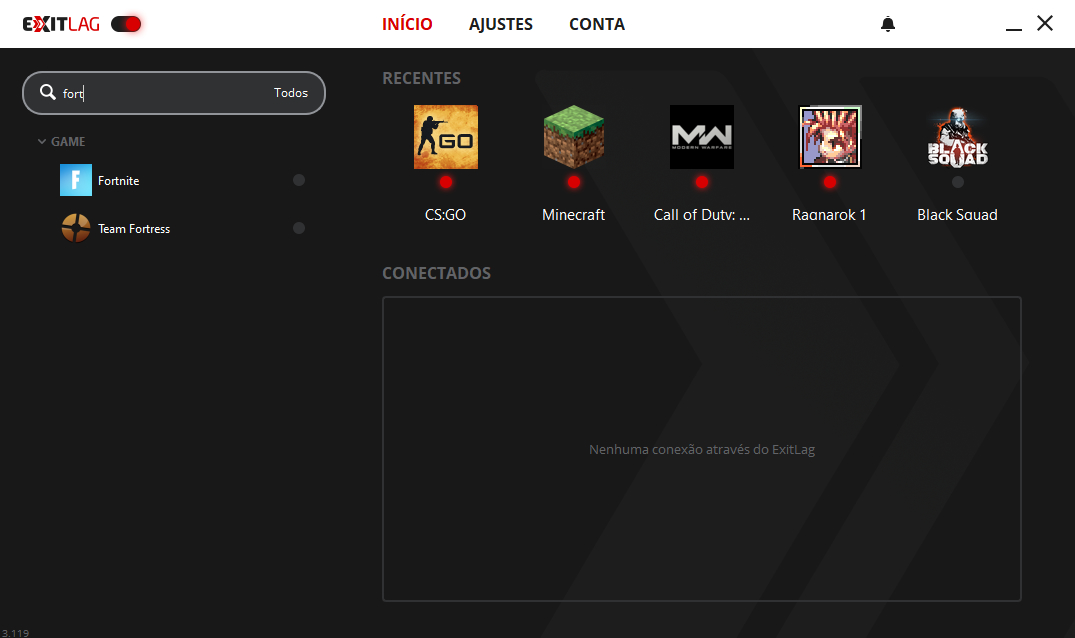Open the Todos filter dropdown
1075x638 pixels.
click(291, 93)
